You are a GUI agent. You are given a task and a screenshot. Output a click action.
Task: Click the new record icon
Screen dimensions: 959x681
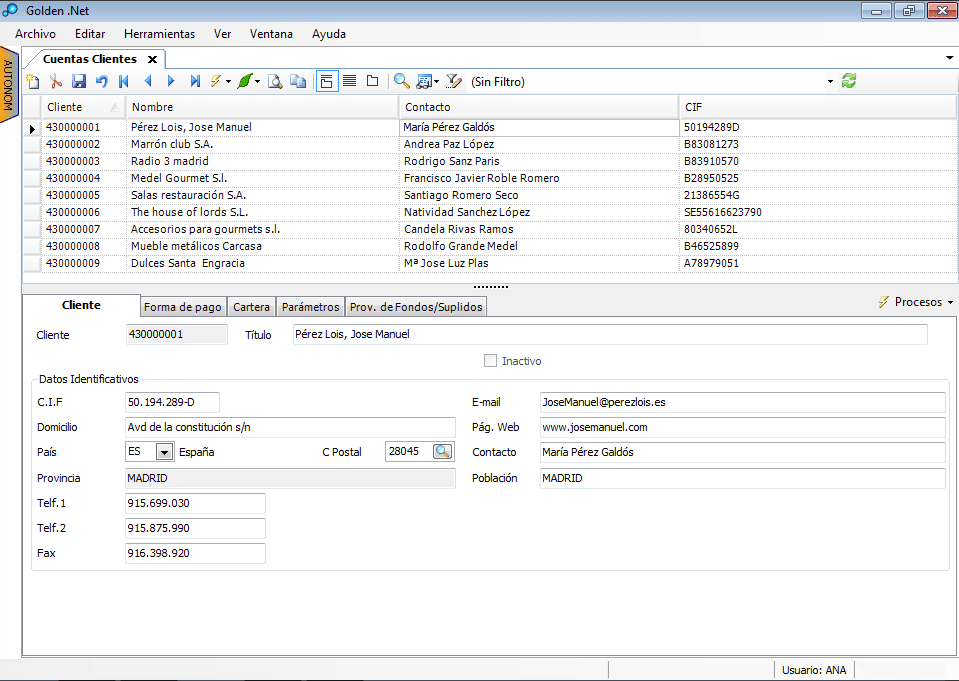point(33,82)
